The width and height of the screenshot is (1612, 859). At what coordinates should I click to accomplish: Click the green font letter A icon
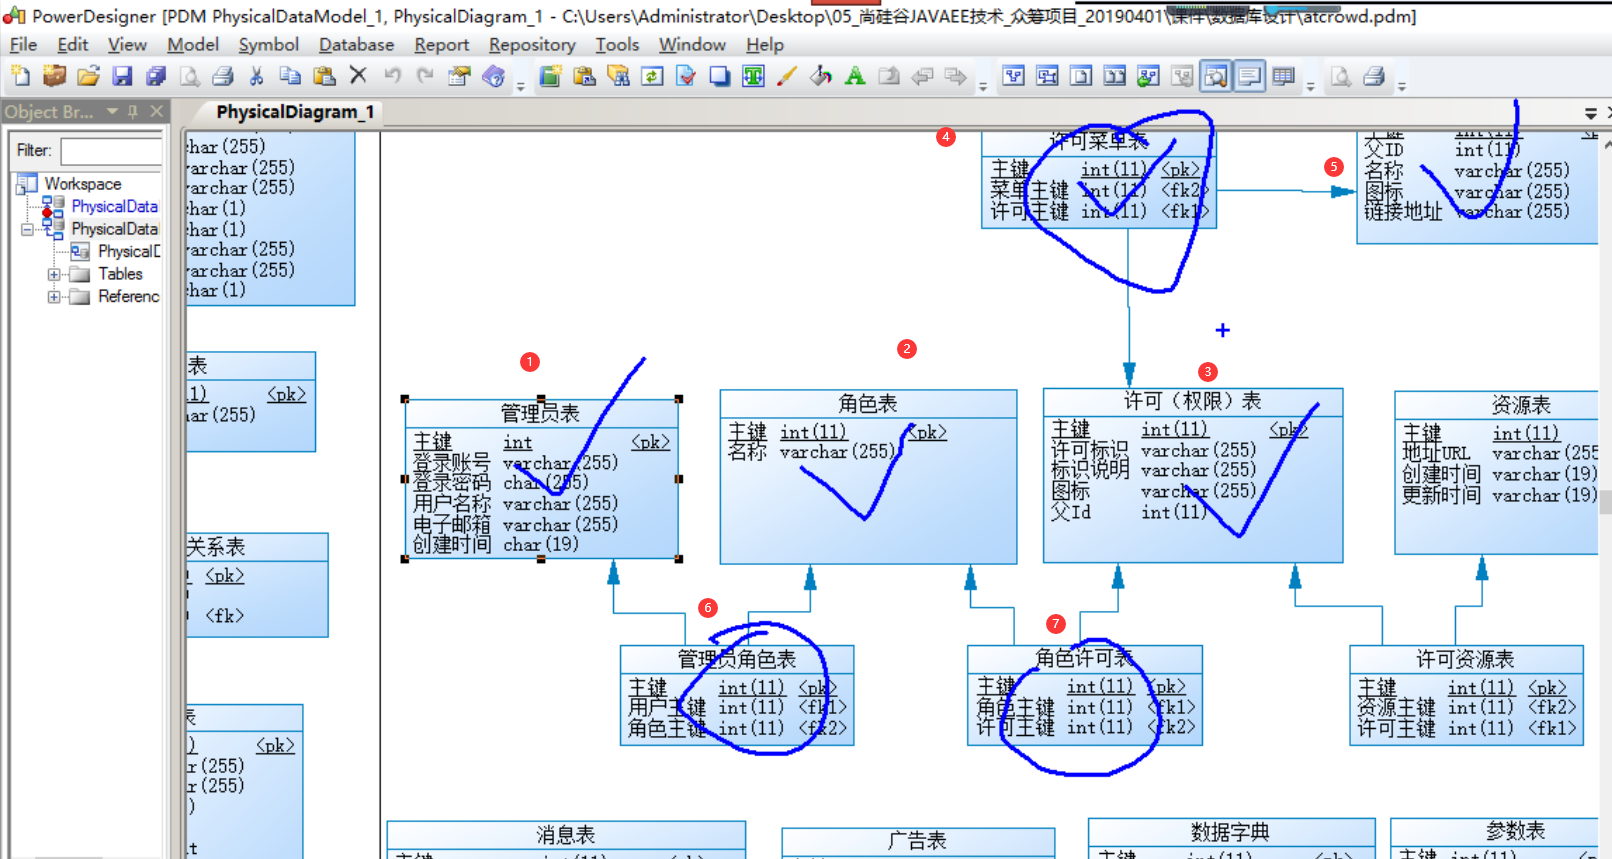coord(855,76)
